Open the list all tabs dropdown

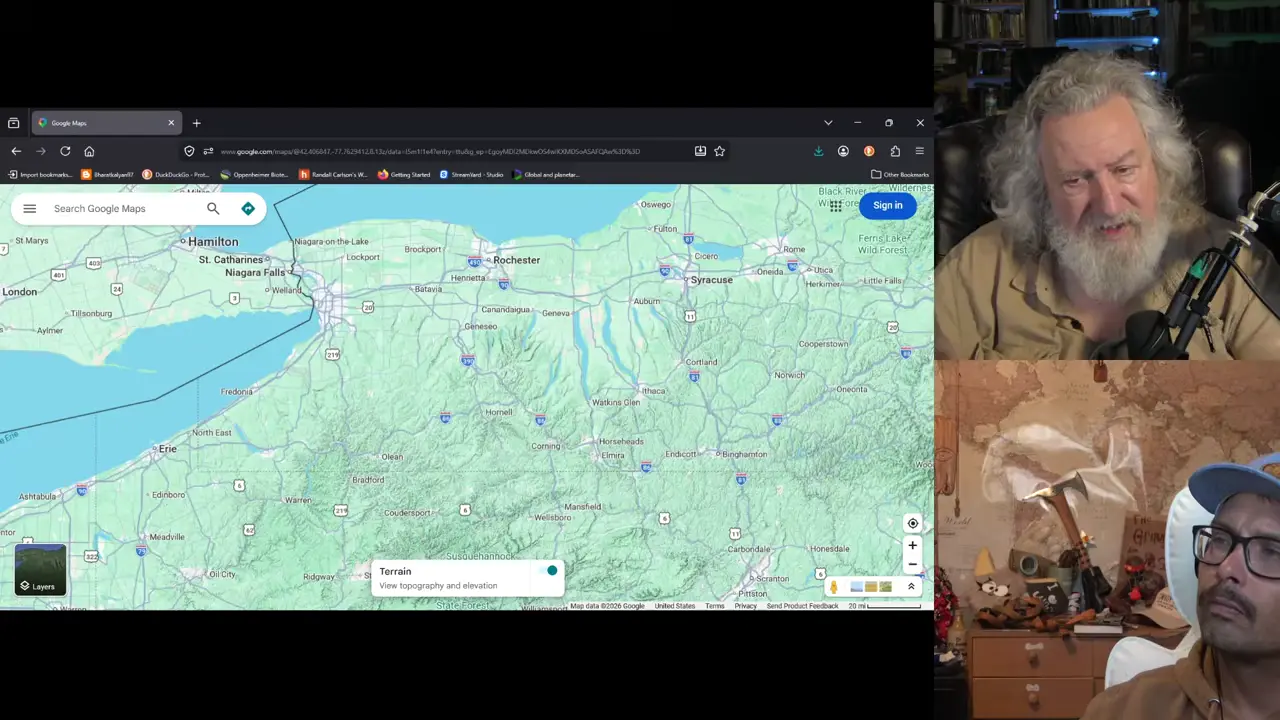(x=828, y=123)
